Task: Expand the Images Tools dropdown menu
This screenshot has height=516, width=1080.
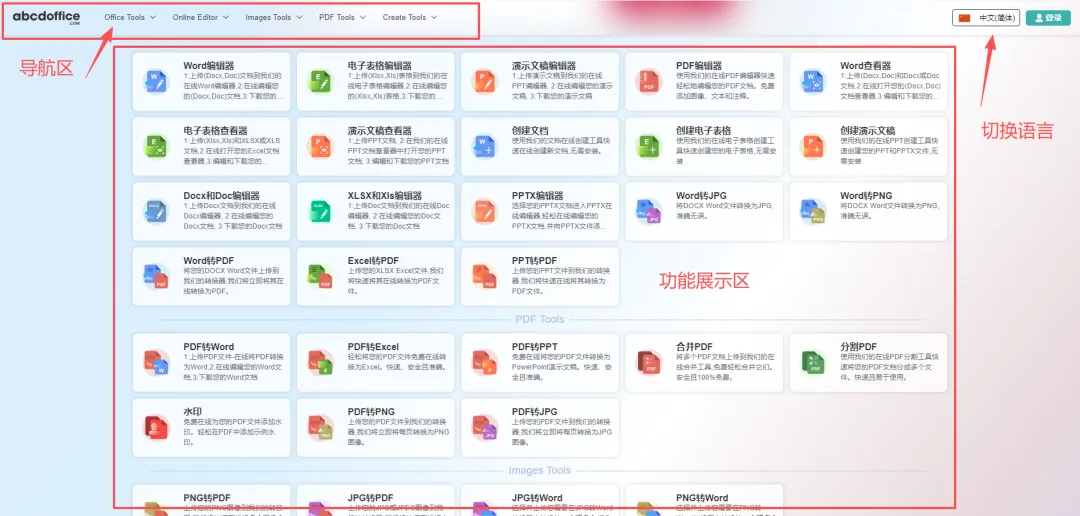Action: [x=273, y=17]
